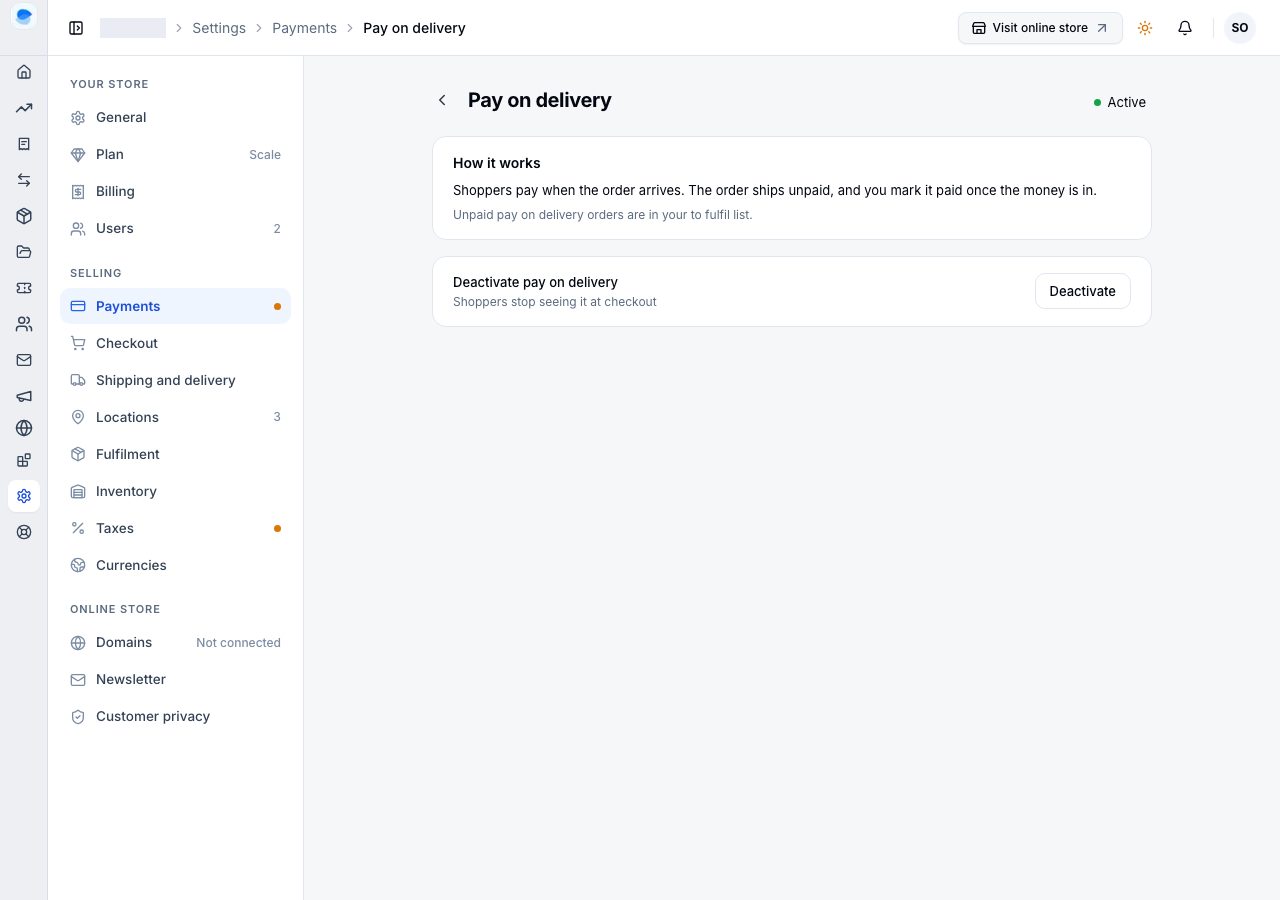Open Locations settings
The image size is (1280, 900).
[176, 417]
